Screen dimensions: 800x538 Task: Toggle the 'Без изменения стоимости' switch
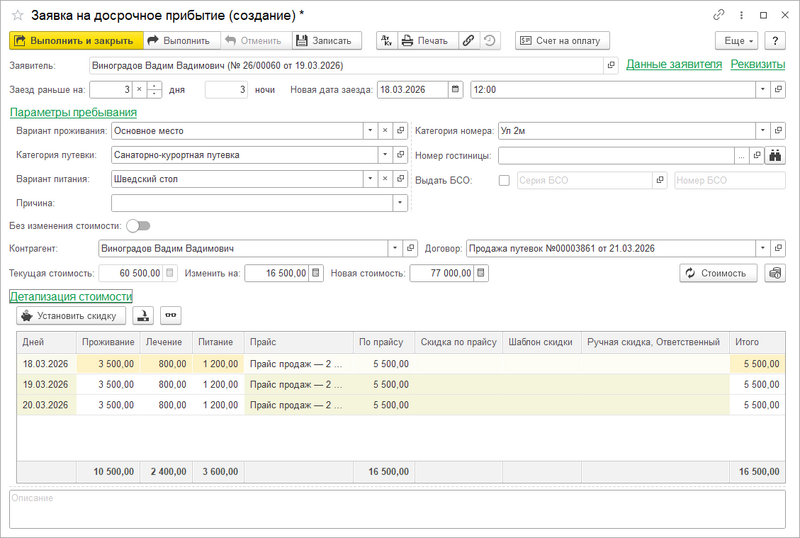point(138,226)
